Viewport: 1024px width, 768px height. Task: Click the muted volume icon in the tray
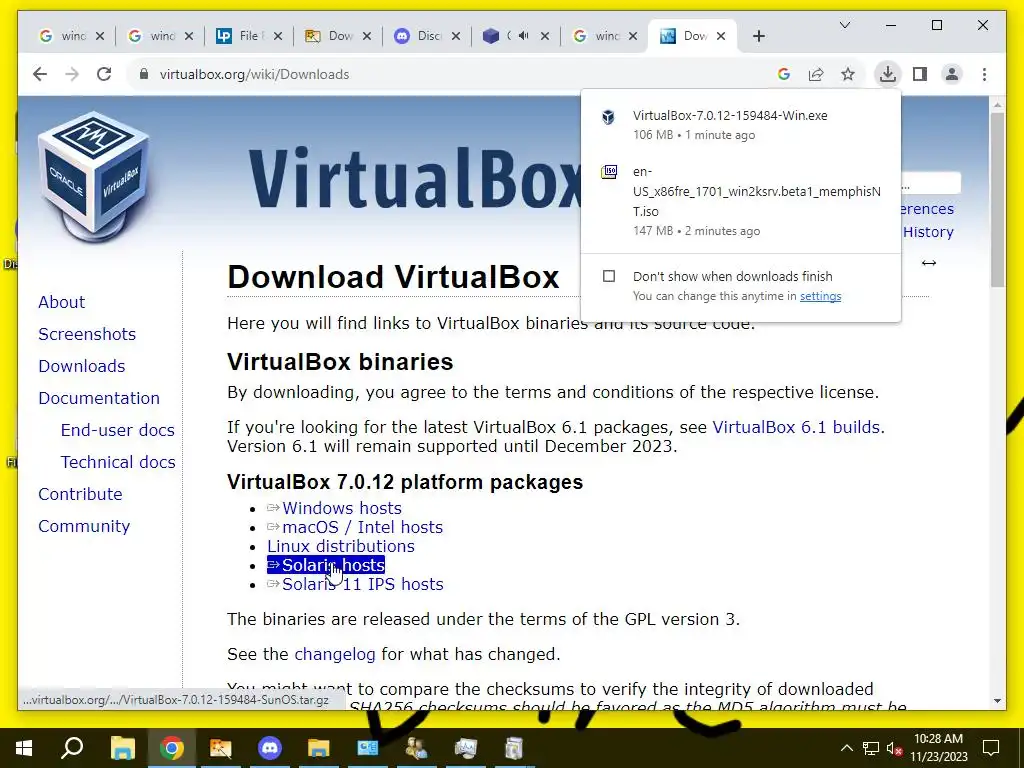coord(894,748)
